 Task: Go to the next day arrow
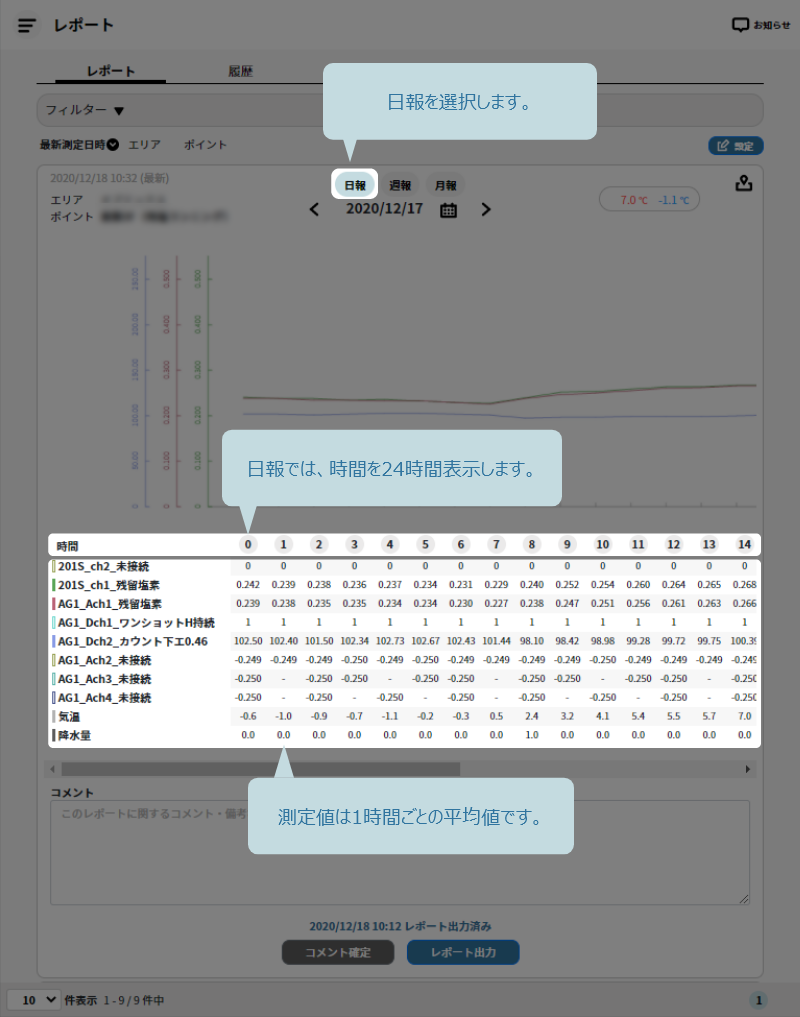point(486,209)
